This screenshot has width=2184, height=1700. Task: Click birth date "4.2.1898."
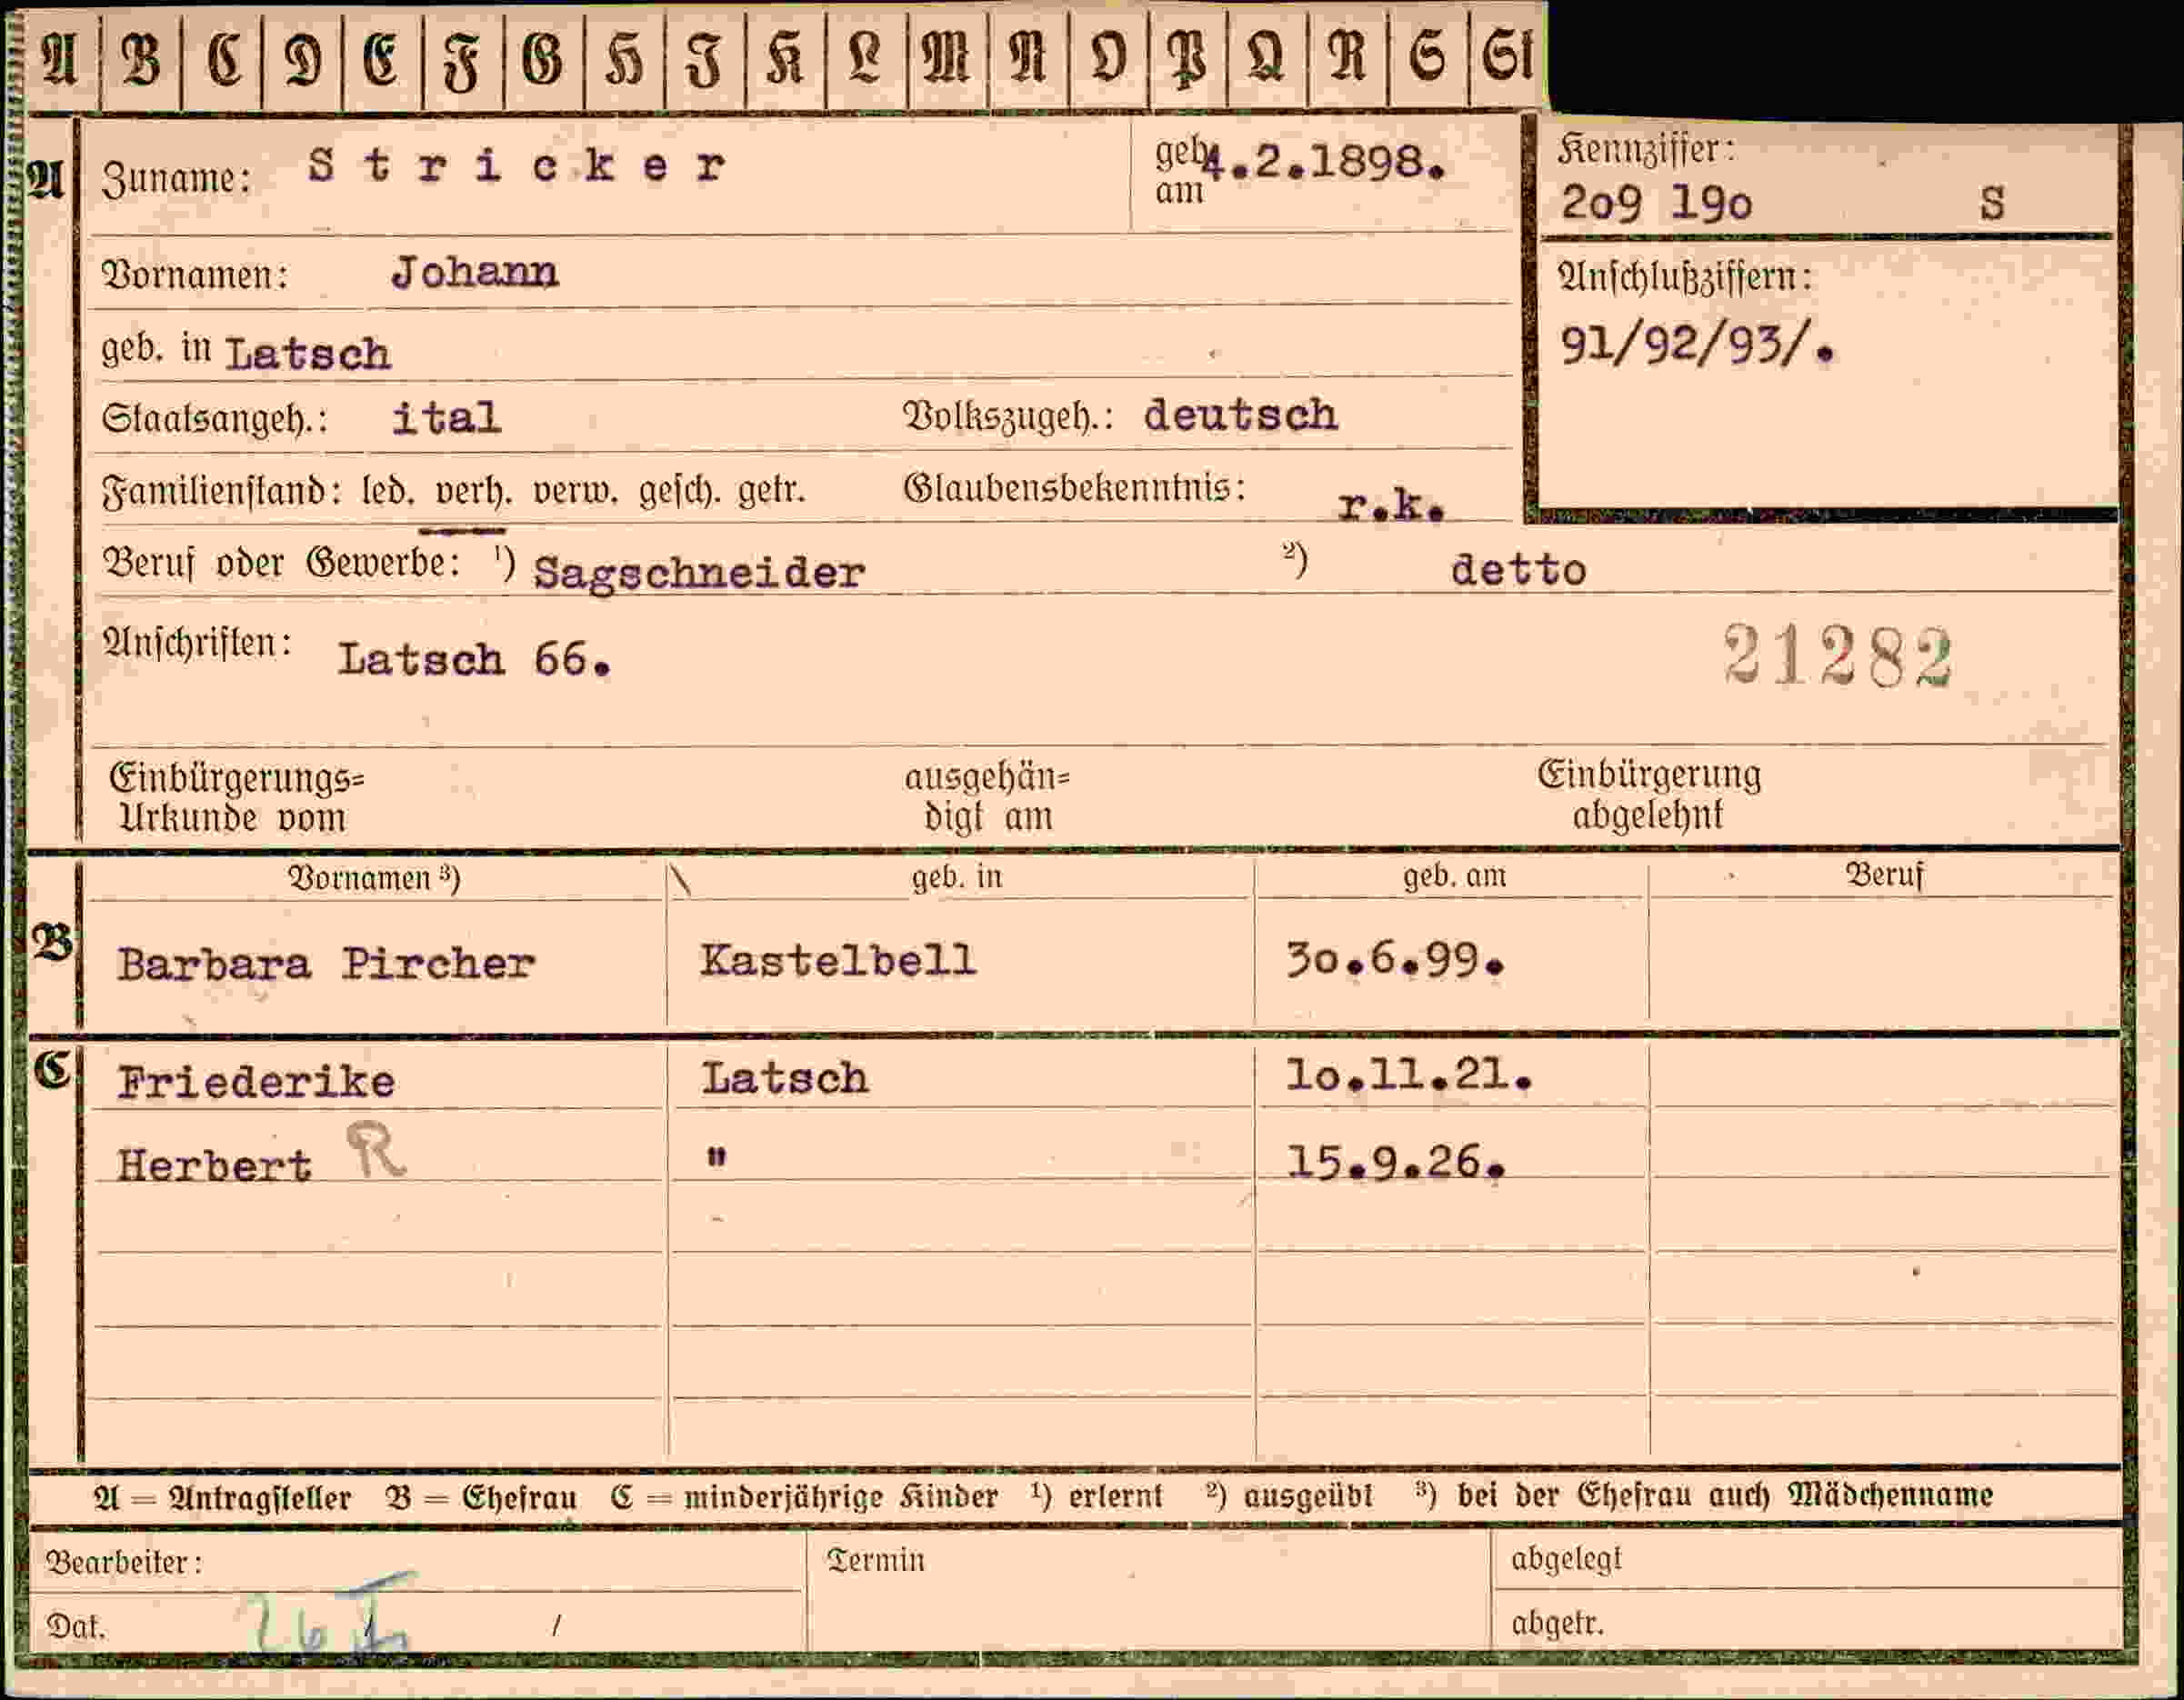click(1324, 162)
